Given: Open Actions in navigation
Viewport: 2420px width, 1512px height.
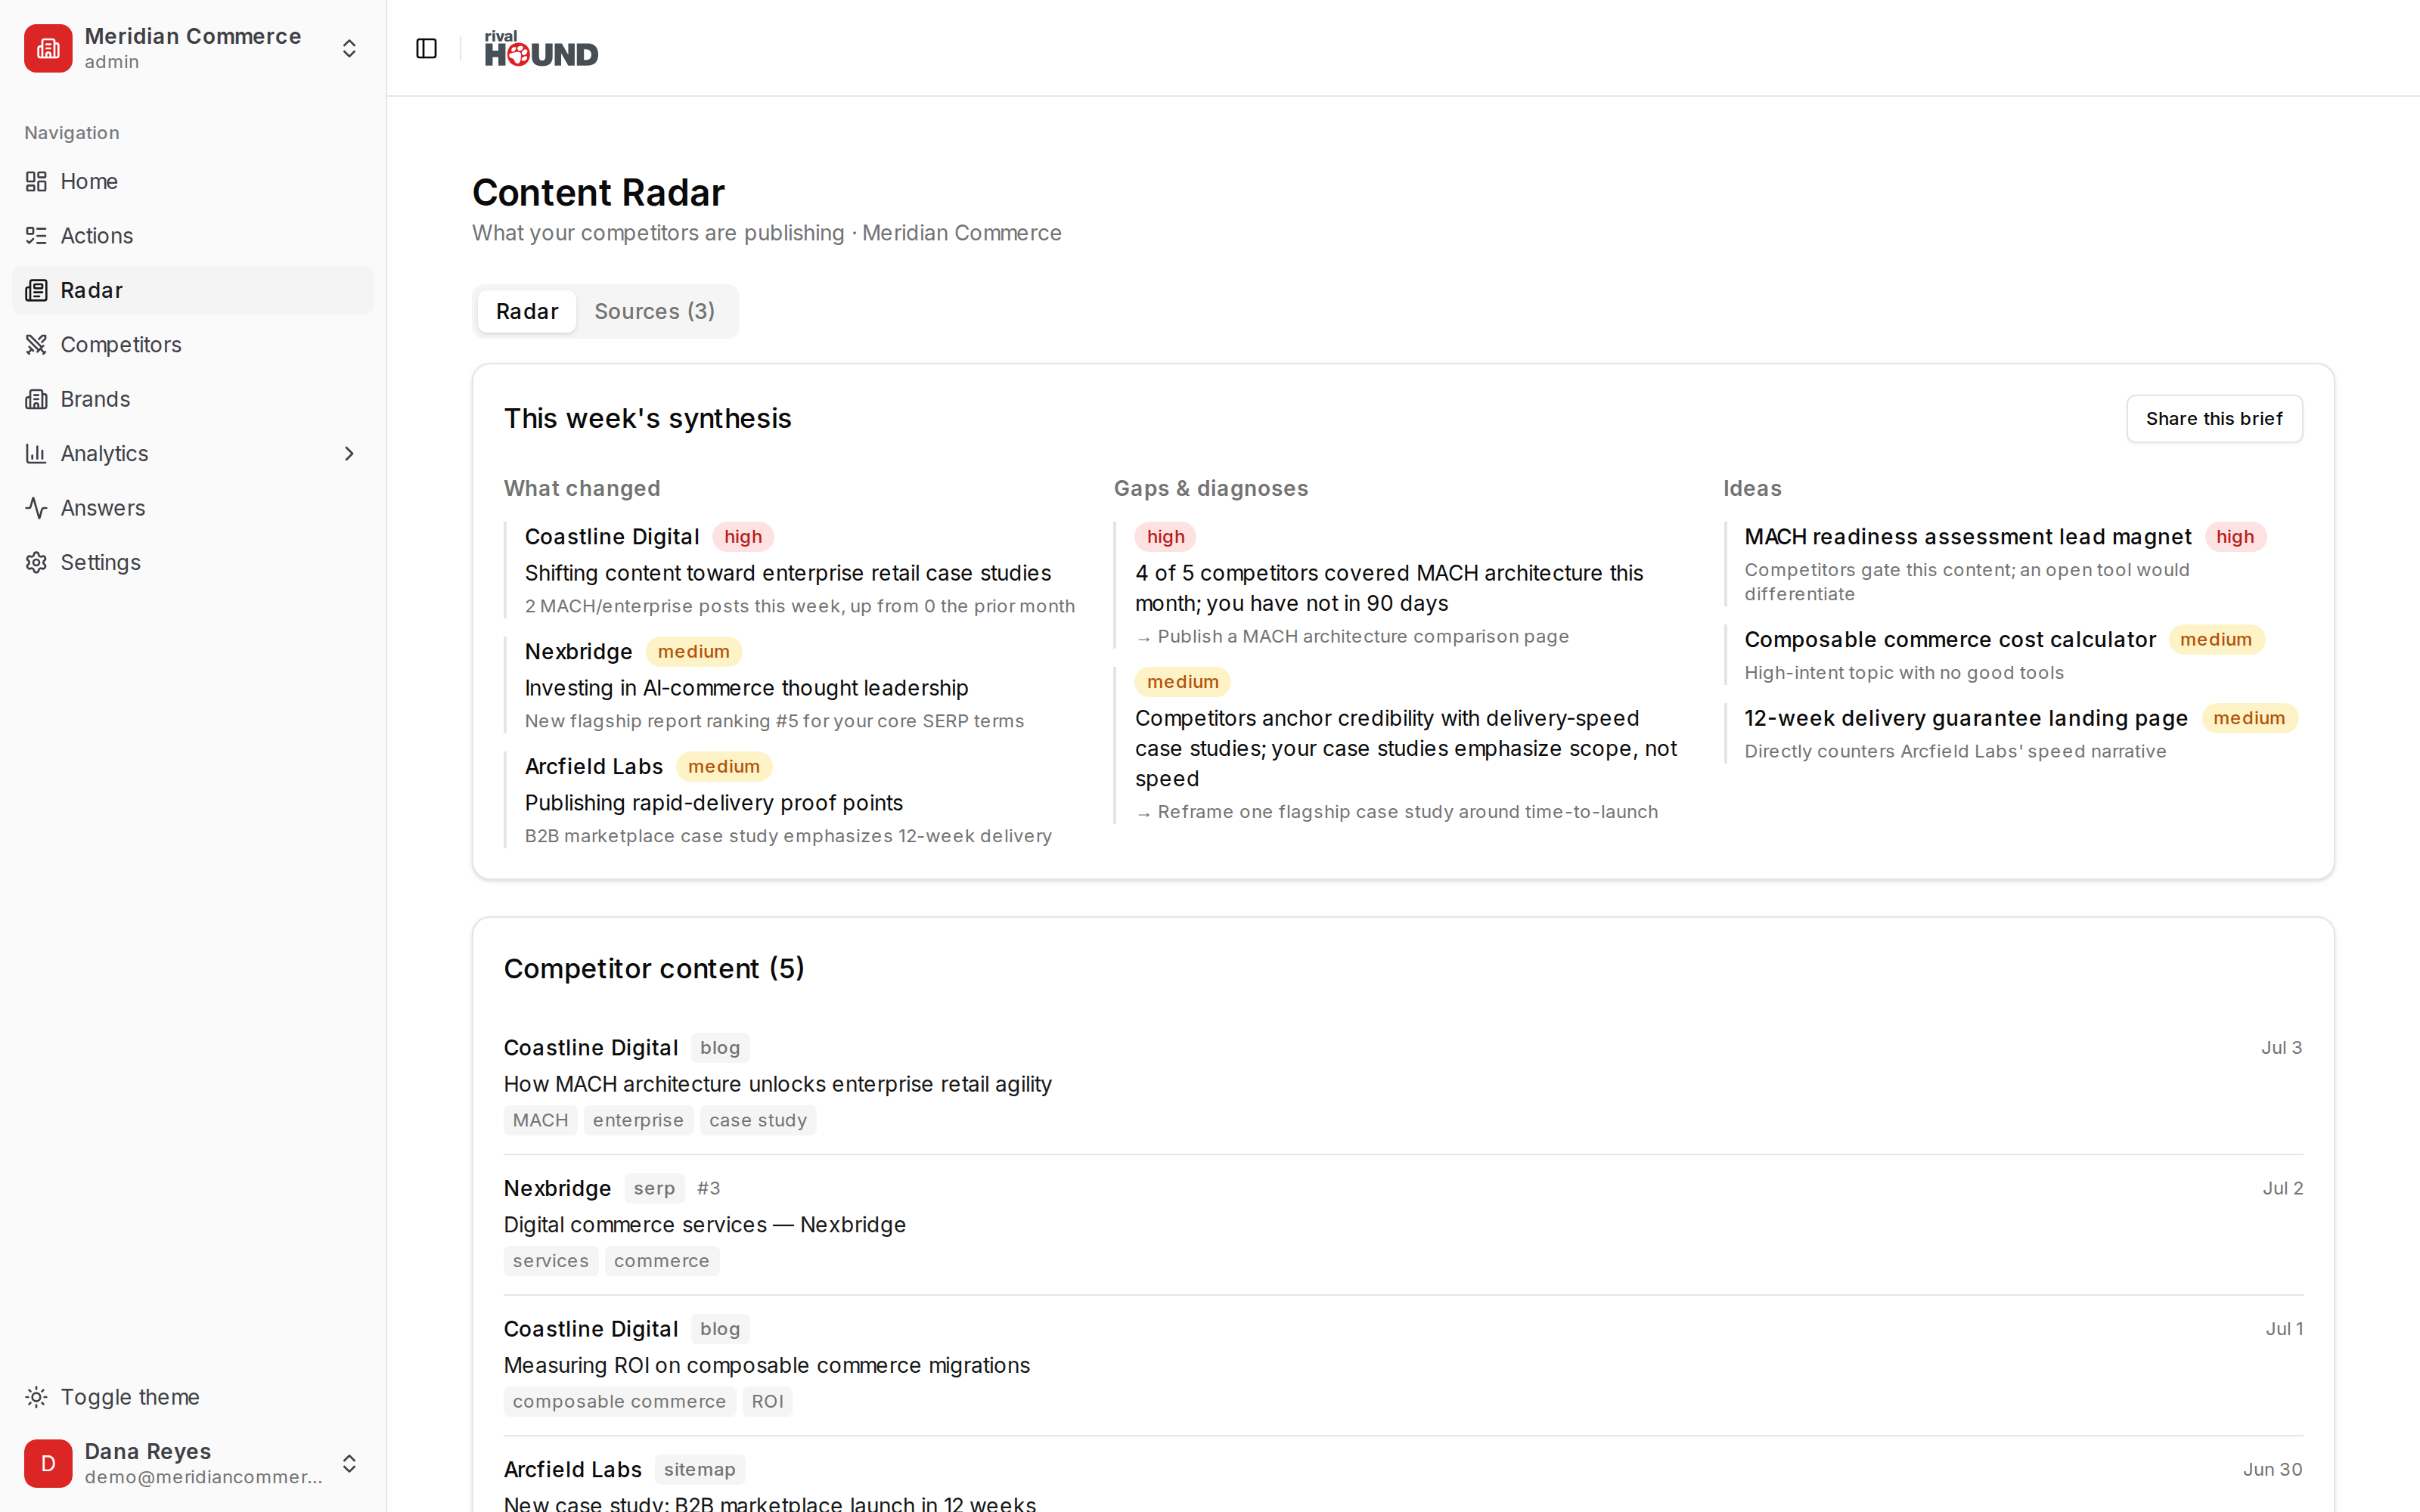Looking at the screenshot, I should pyautogui.click(x=192, y=235).
